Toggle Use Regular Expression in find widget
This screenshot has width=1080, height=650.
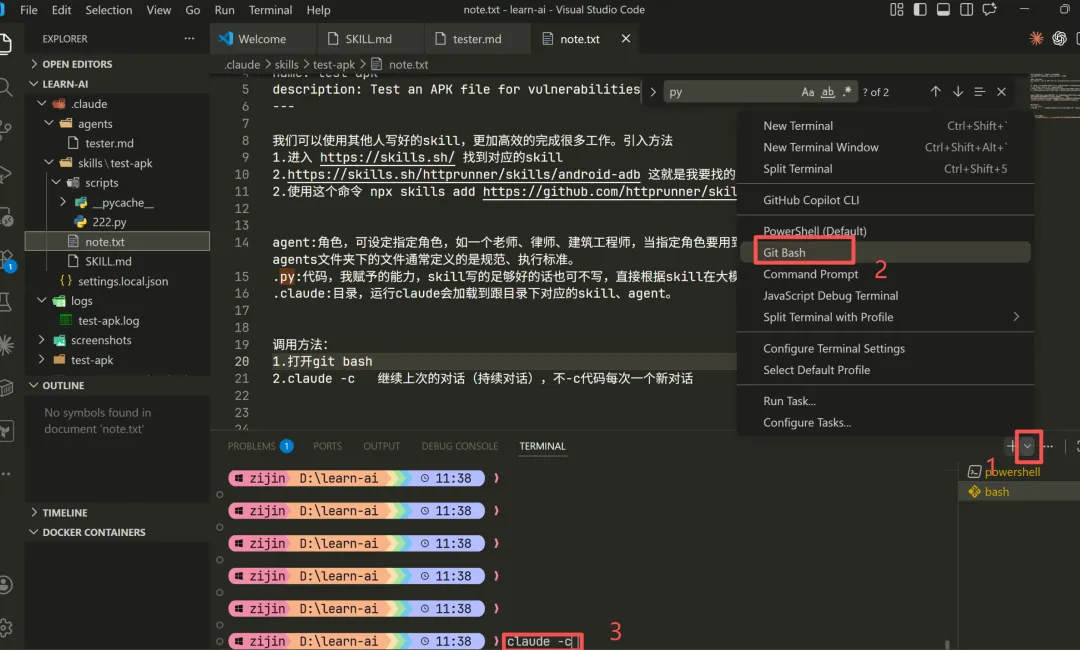coord(847,92)
